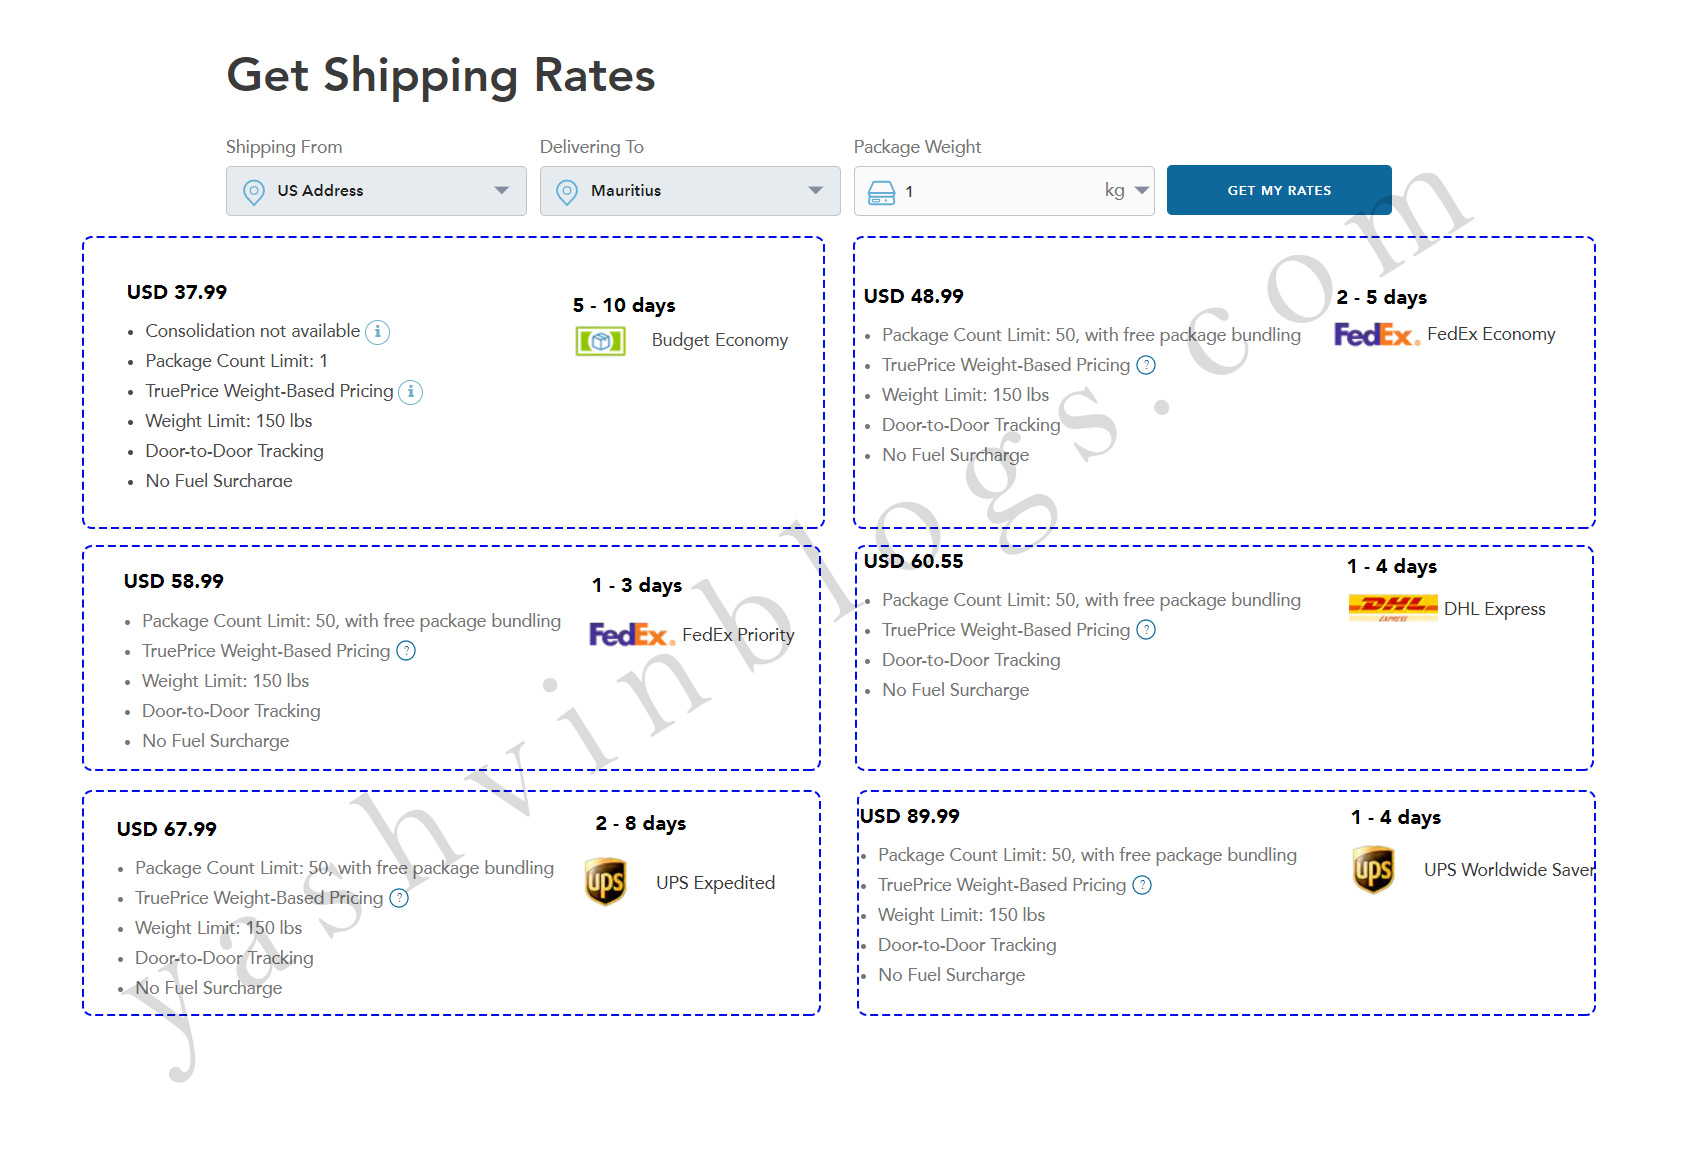
Task: Click TruePrice help icon in UPS Worldwide Saver card
Action: (1142, 885)
